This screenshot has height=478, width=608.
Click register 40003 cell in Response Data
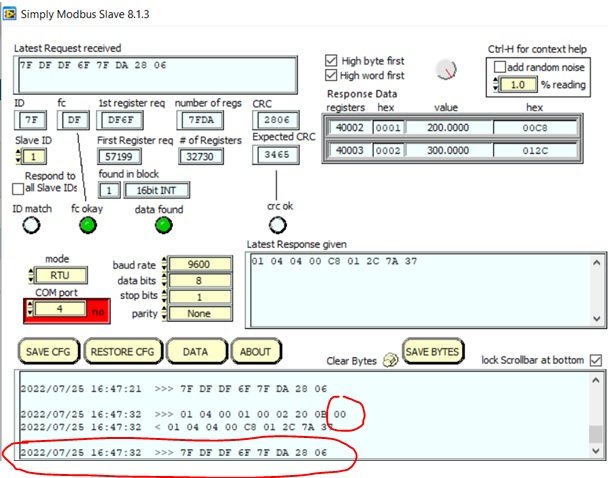point(350,150)
